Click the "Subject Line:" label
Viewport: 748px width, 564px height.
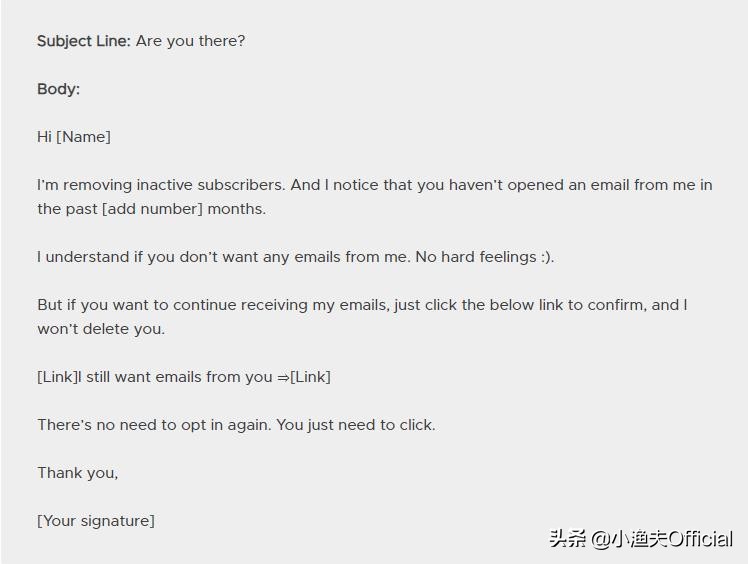[84, 41]
